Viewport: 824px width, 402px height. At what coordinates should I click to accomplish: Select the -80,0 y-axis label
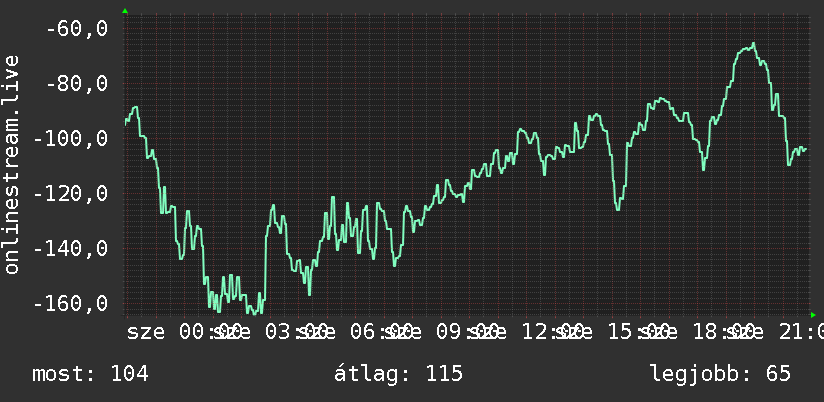pyautogui.click(x=77, y=84)
